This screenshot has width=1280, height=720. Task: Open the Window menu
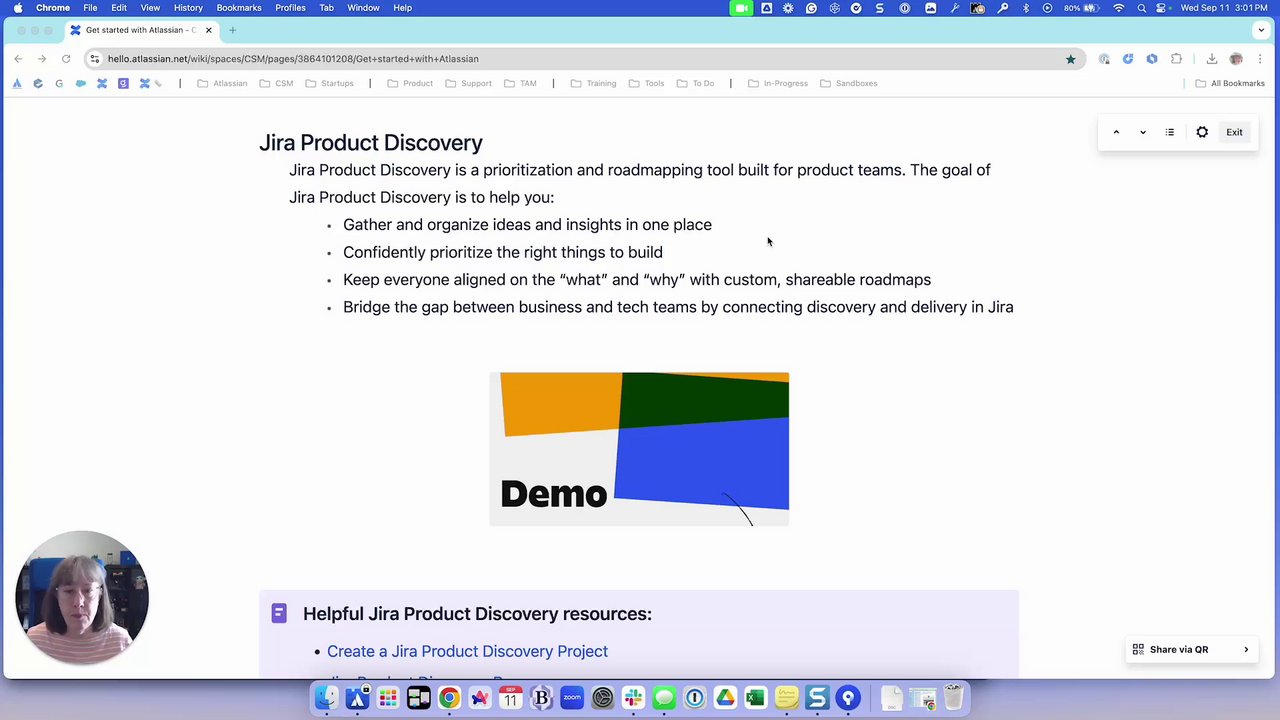click(363, 8)
